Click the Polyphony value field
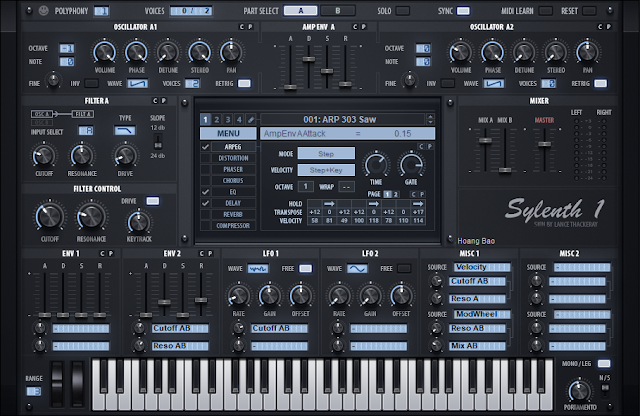Screen dimensions: 640x416 (102, 11)
